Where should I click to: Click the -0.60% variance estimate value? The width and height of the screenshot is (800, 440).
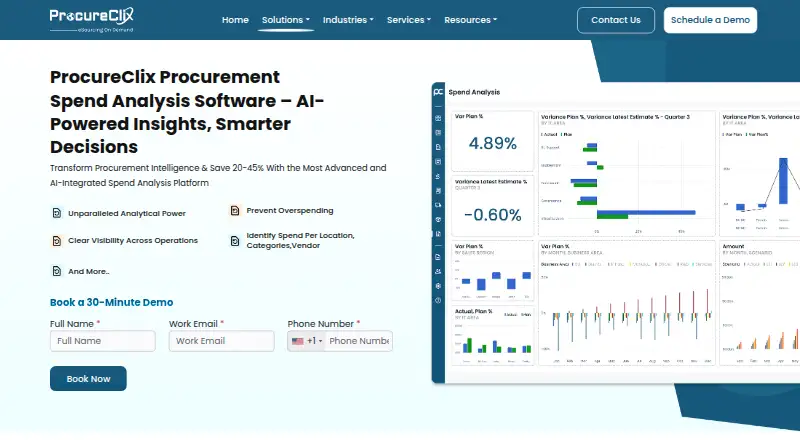tap(492, 215)
